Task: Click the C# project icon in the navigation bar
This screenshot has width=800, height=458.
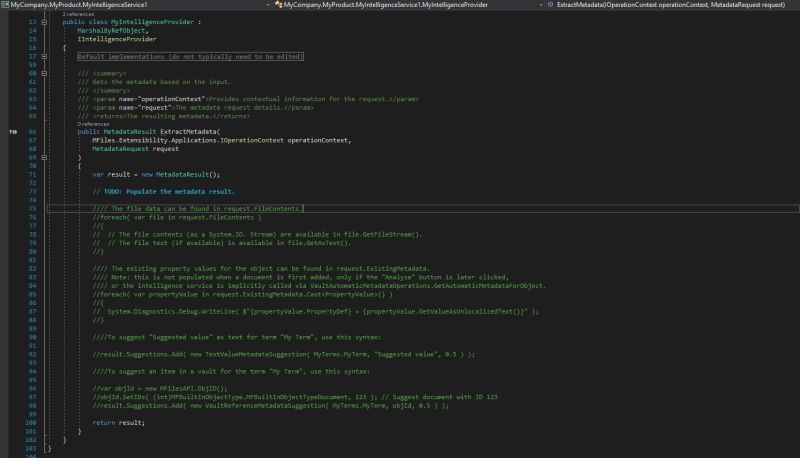Action: pos(5,5)
